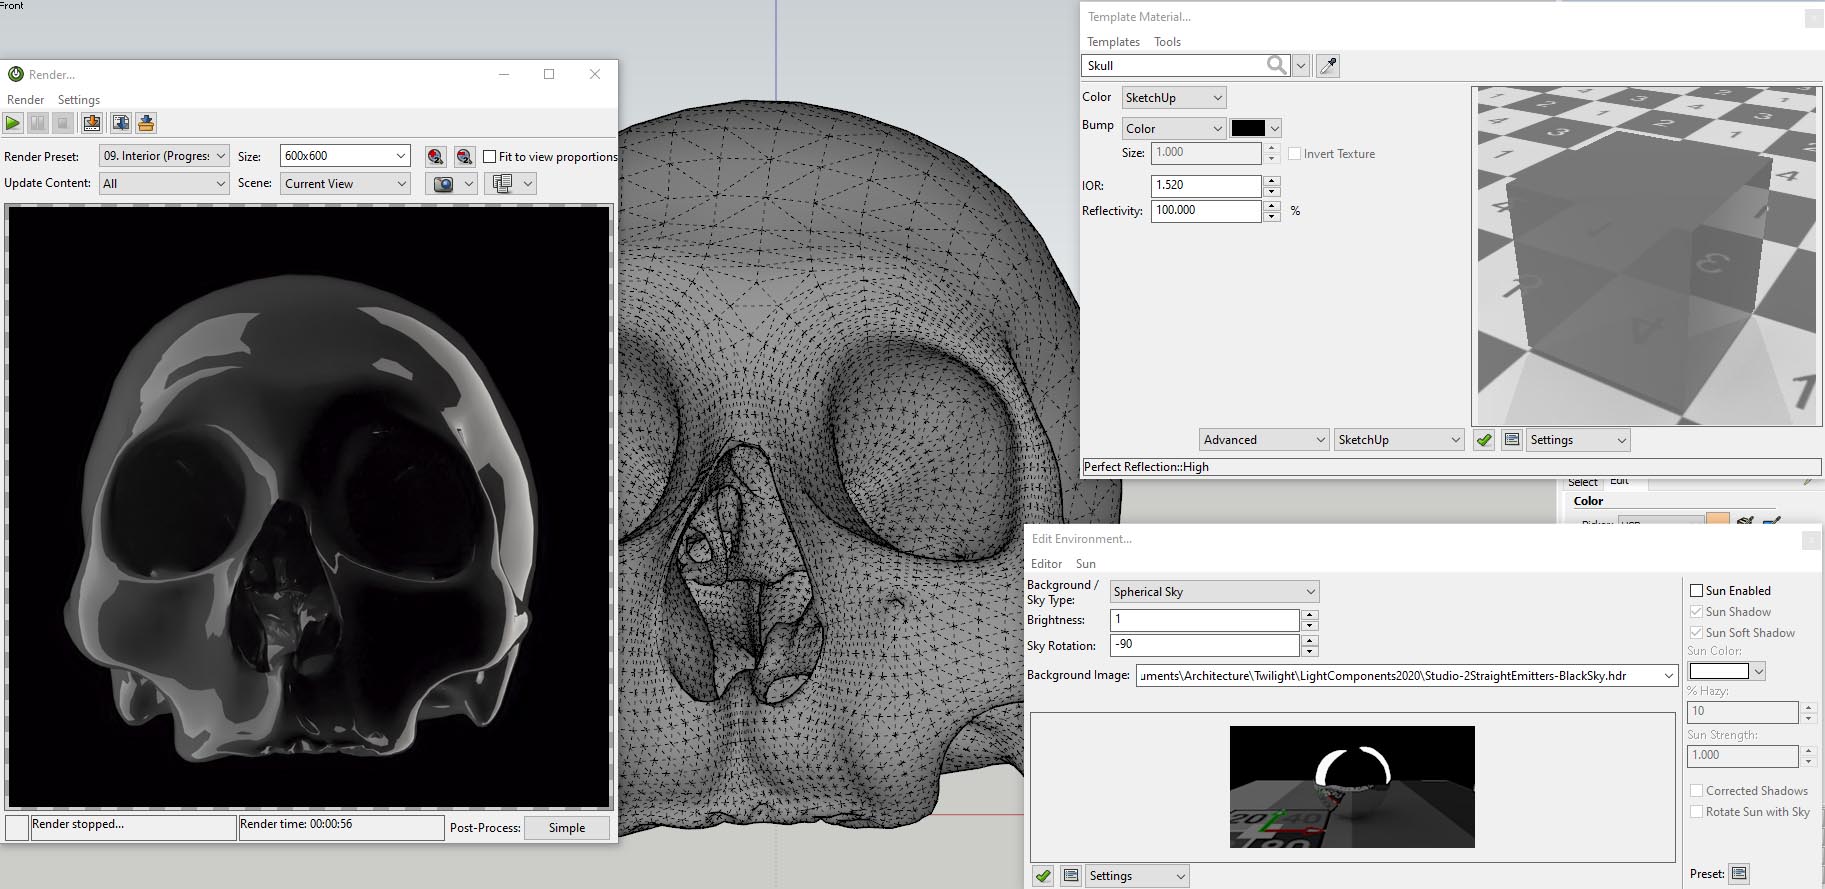Viewport: 1825px width, 889px height.
Task: Click the IOR 1.520 input field
Action: point(1206,186)
